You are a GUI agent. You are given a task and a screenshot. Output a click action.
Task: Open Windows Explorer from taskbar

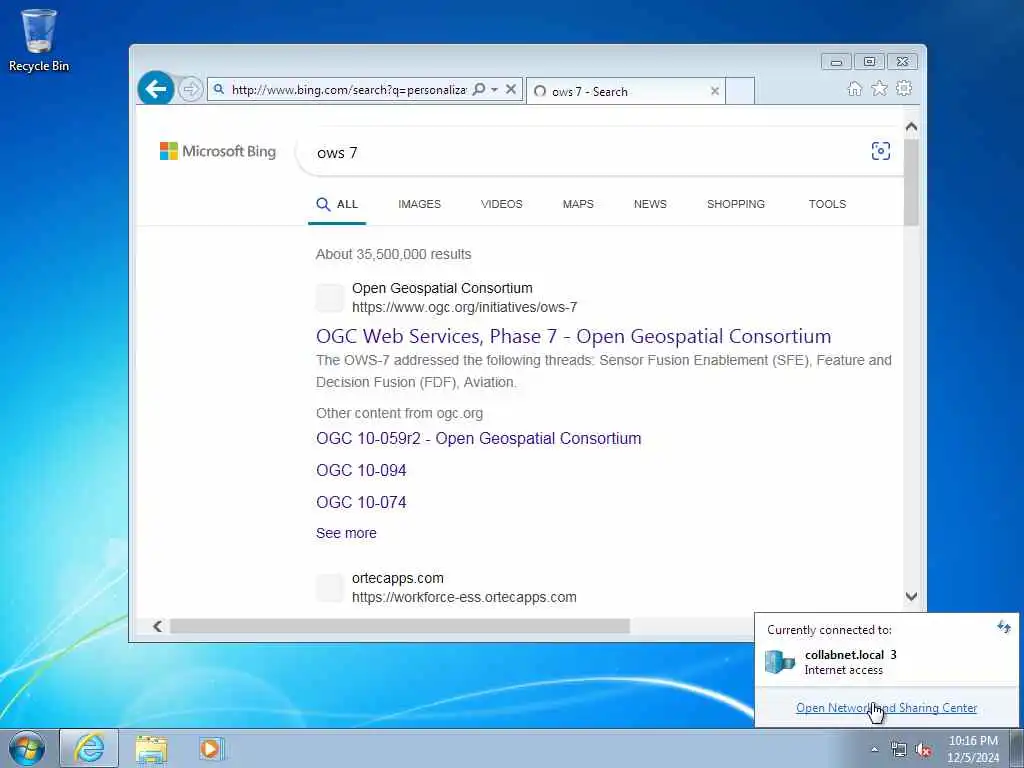tap(152, 748)
